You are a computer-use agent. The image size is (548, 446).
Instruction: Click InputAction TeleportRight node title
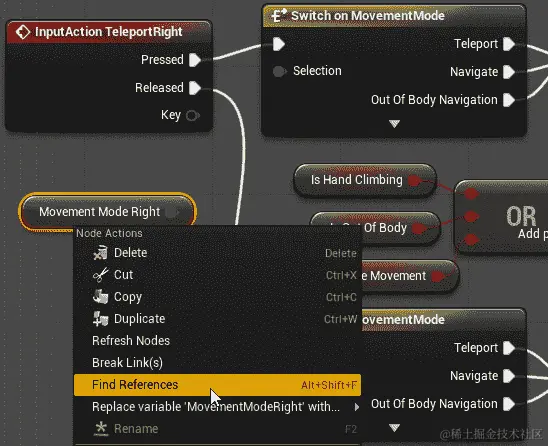click(x=108, y=32)
